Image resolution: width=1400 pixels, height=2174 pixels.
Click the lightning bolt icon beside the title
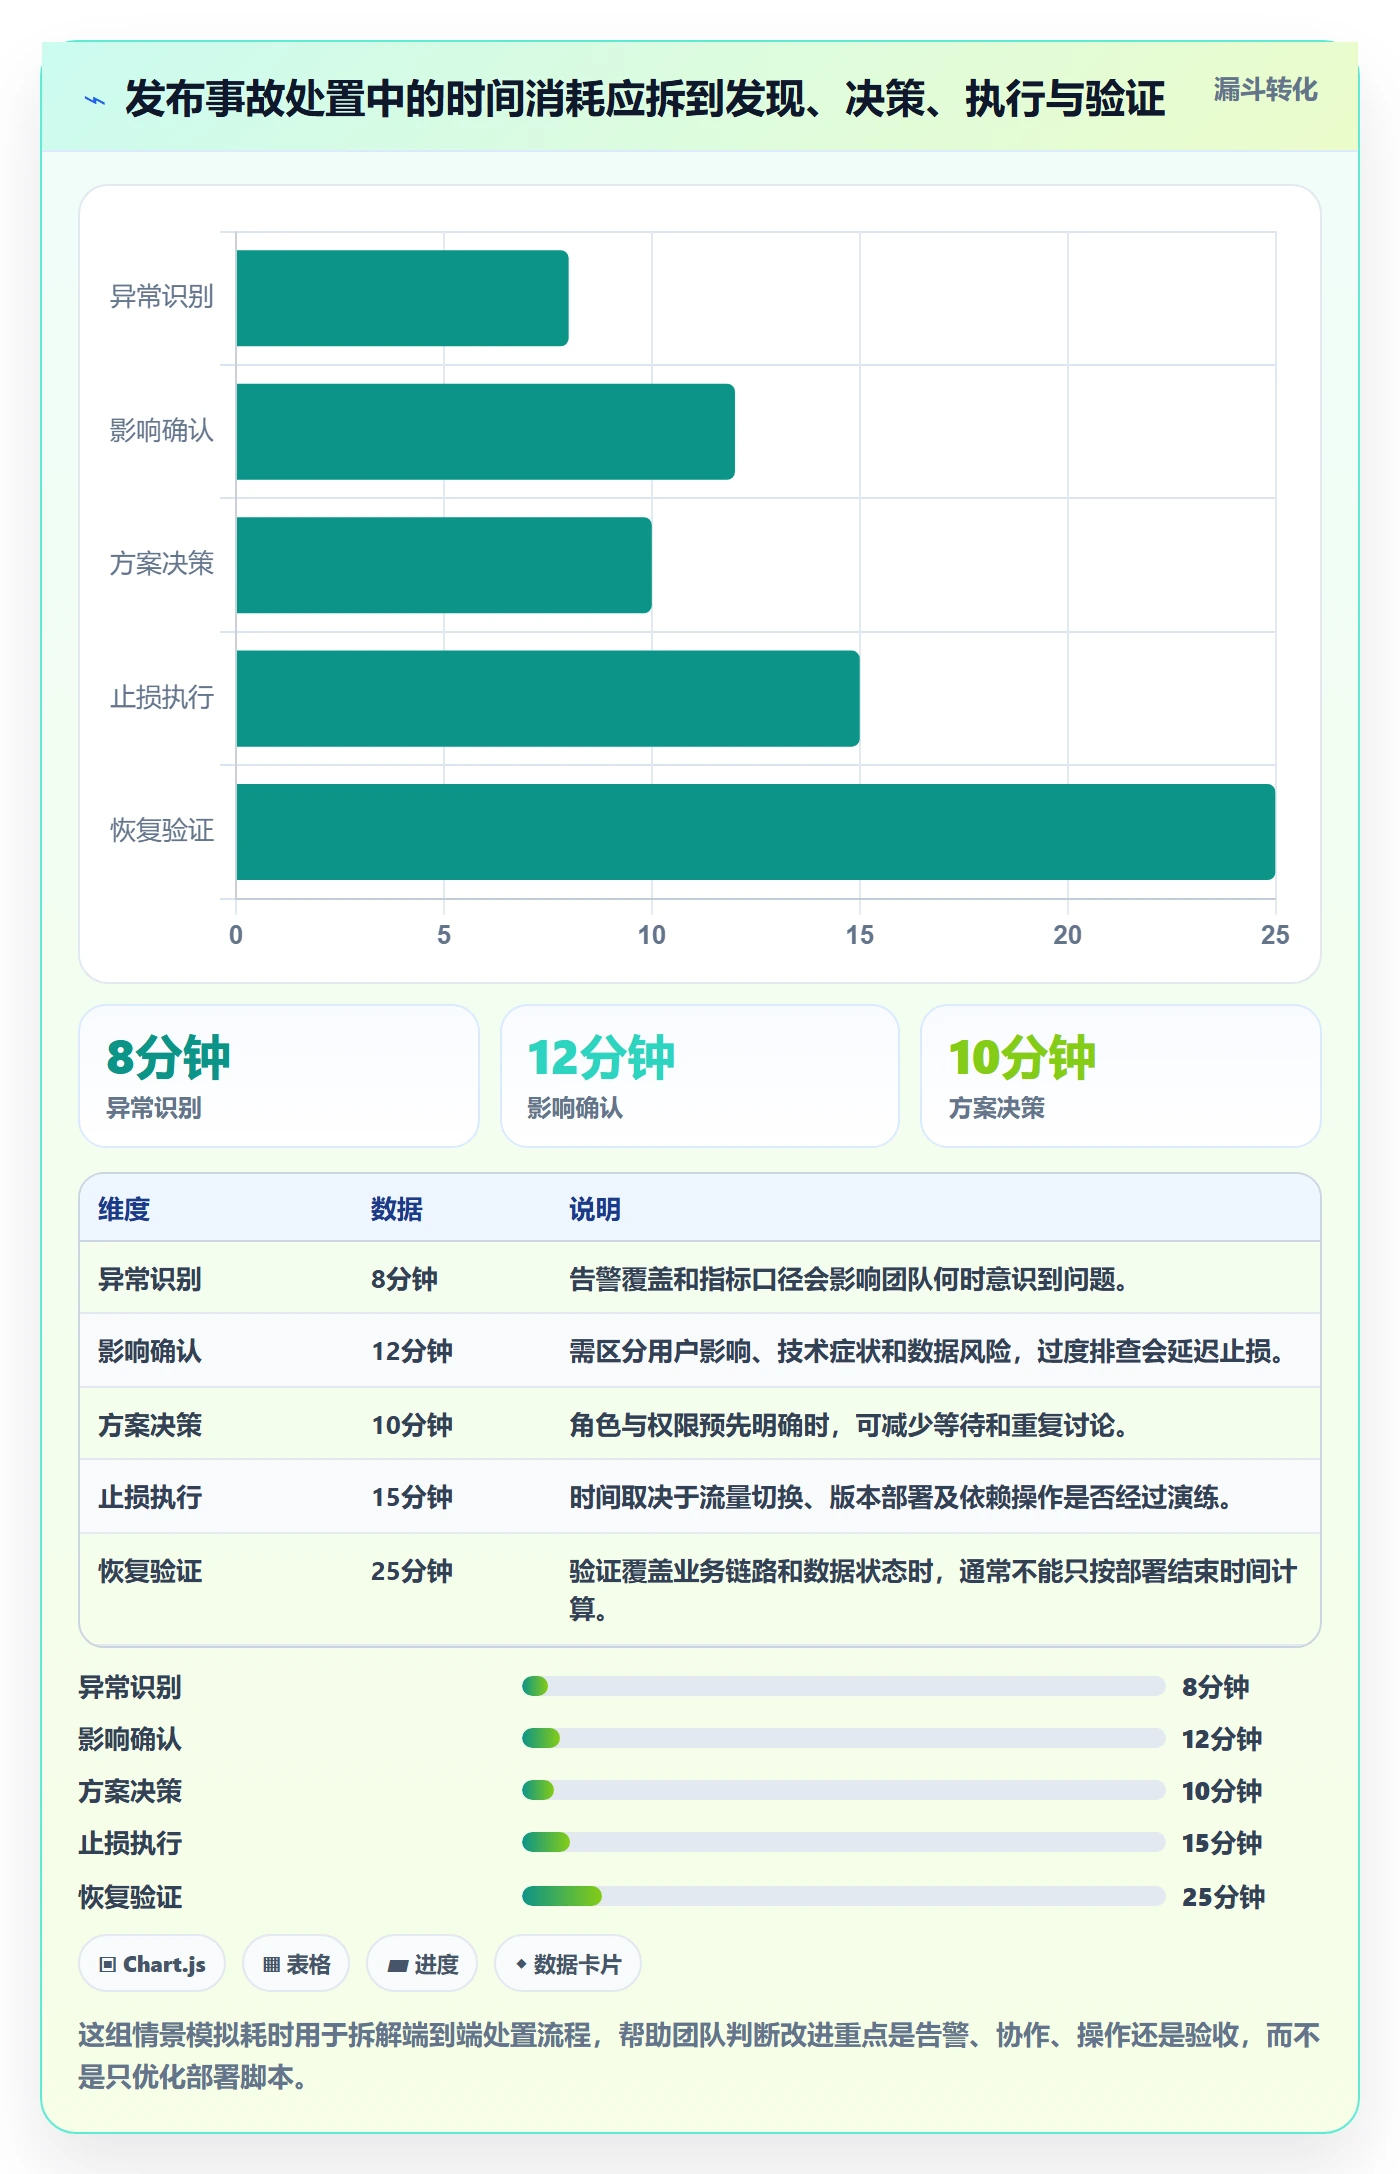tap(95, 100)
